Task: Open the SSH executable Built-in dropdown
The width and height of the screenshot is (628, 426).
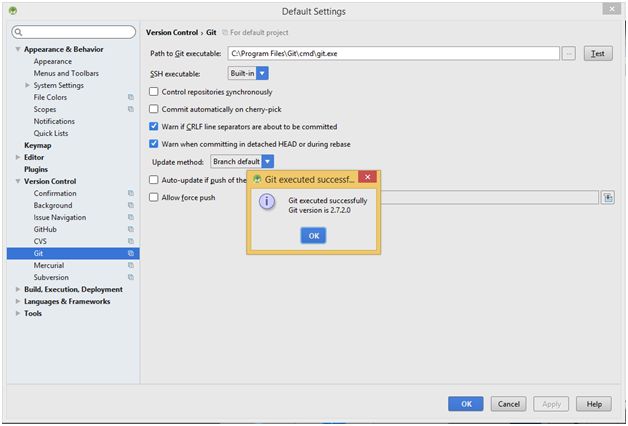Action: [262, 73]
